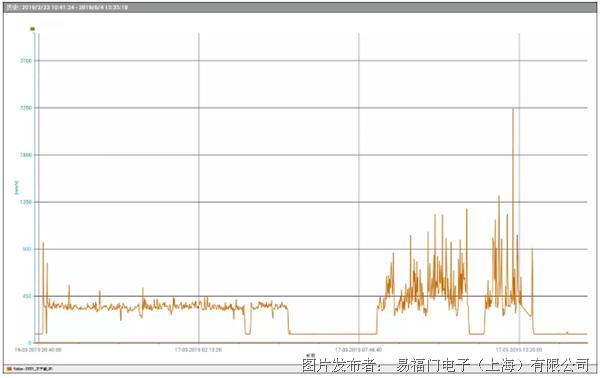Click the first spike near the chart start
The image size is (600, 378).
point(43,243)
